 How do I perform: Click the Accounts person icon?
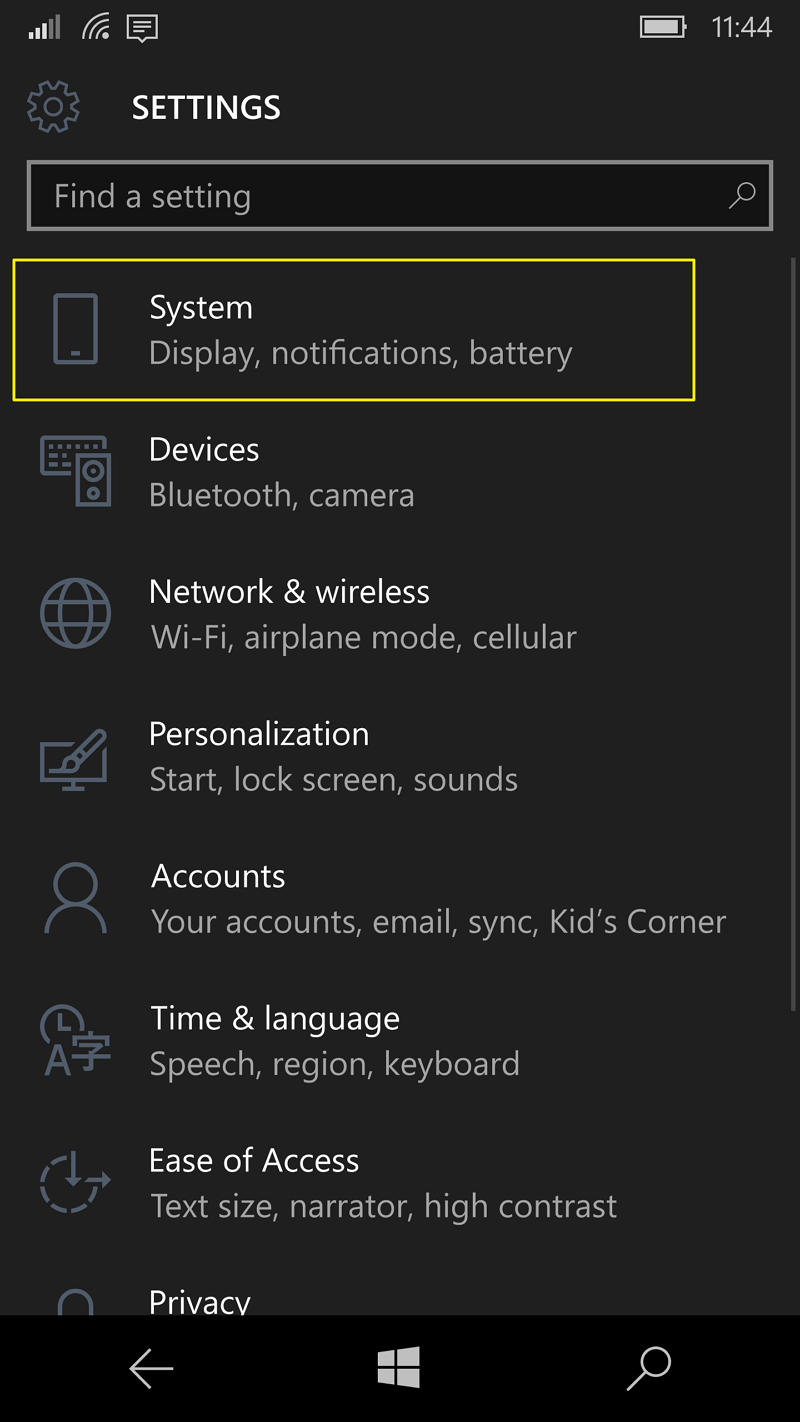point(75,898)
